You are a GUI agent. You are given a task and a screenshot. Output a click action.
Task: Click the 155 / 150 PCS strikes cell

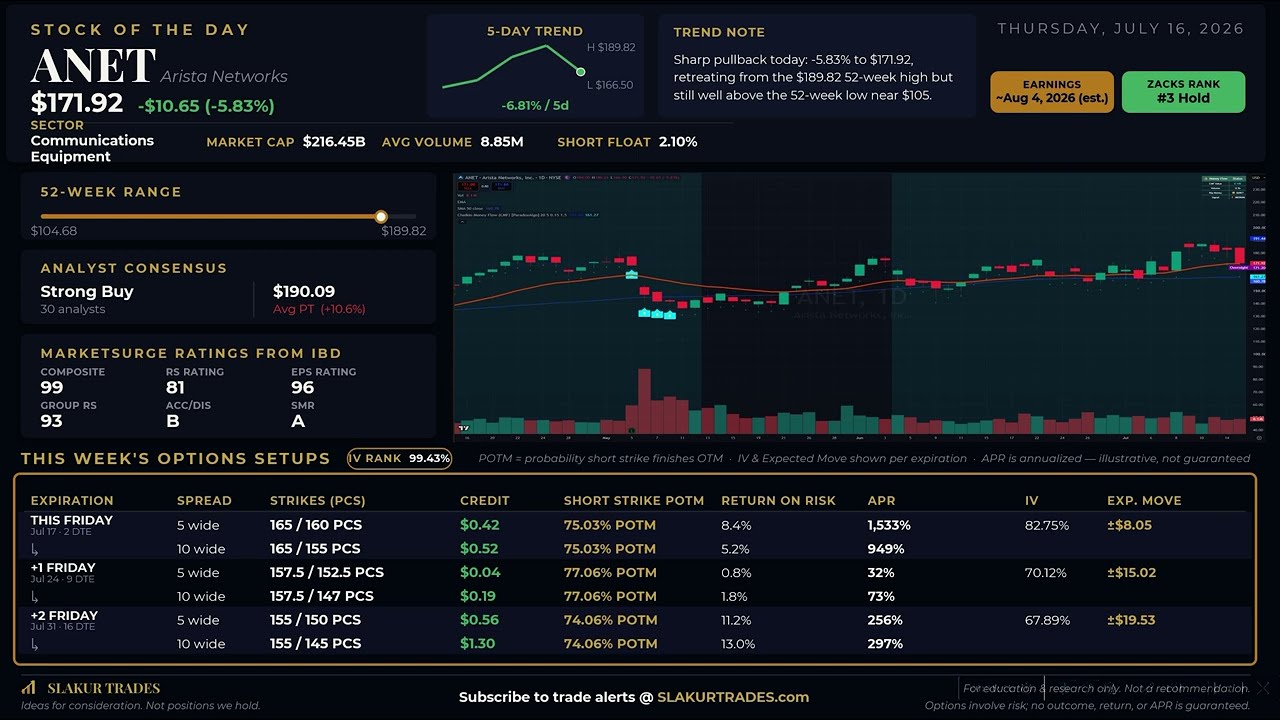(x=316, y=620)
